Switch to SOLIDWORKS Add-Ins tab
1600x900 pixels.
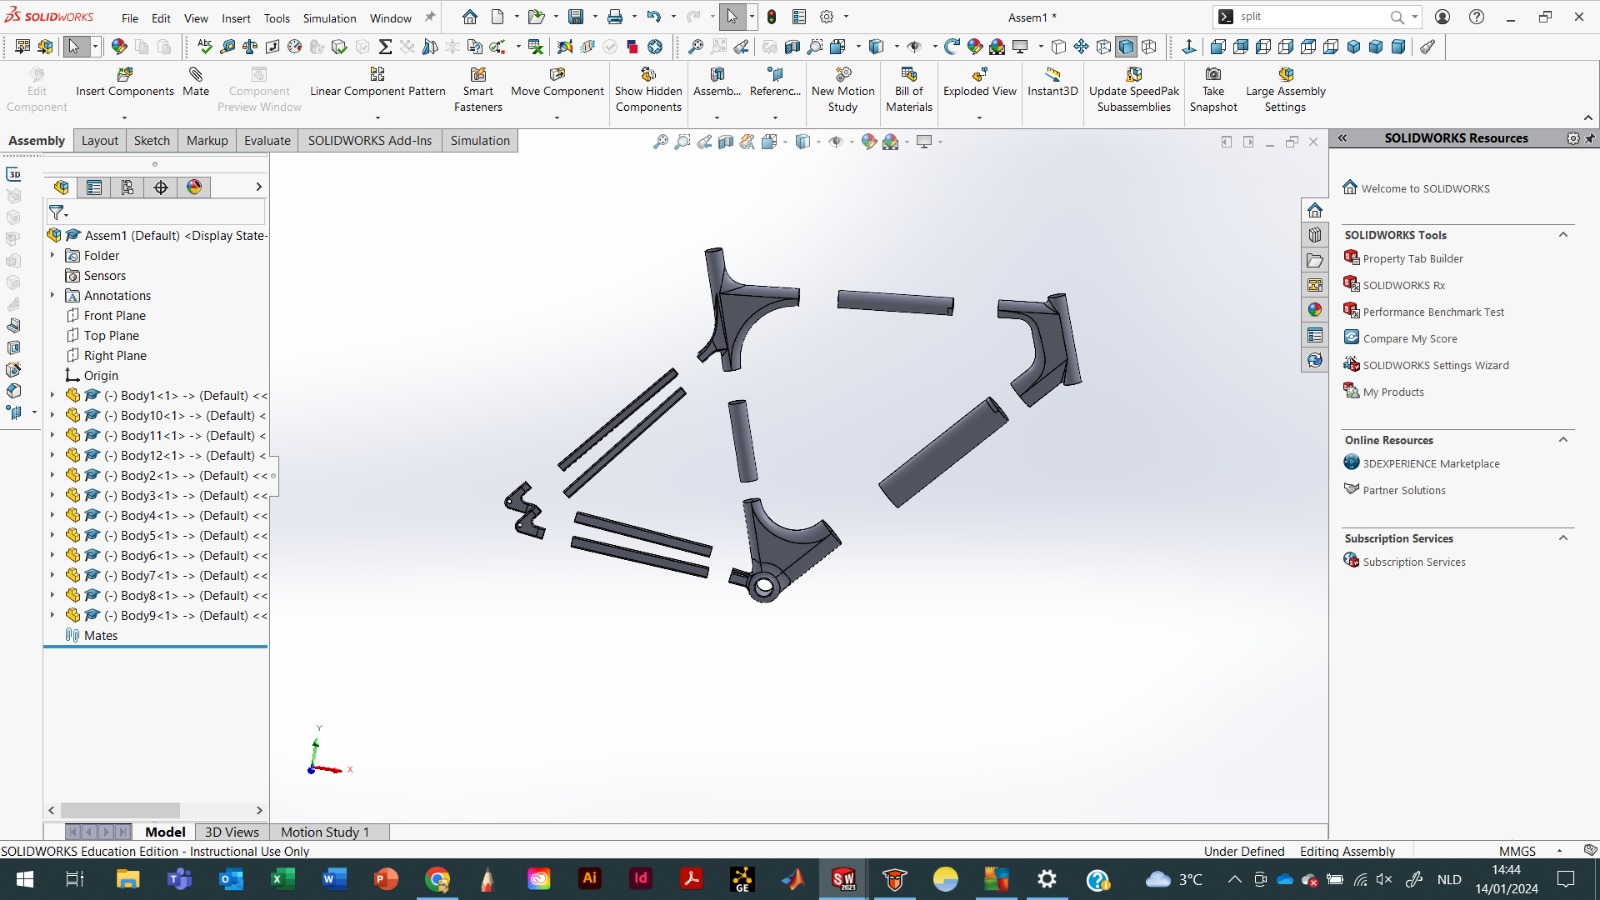tap(370, 141)
